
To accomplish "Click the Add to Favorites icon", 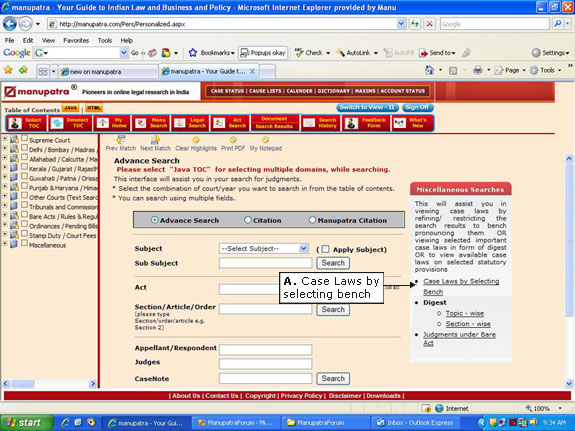I will [x=23, y=70].
